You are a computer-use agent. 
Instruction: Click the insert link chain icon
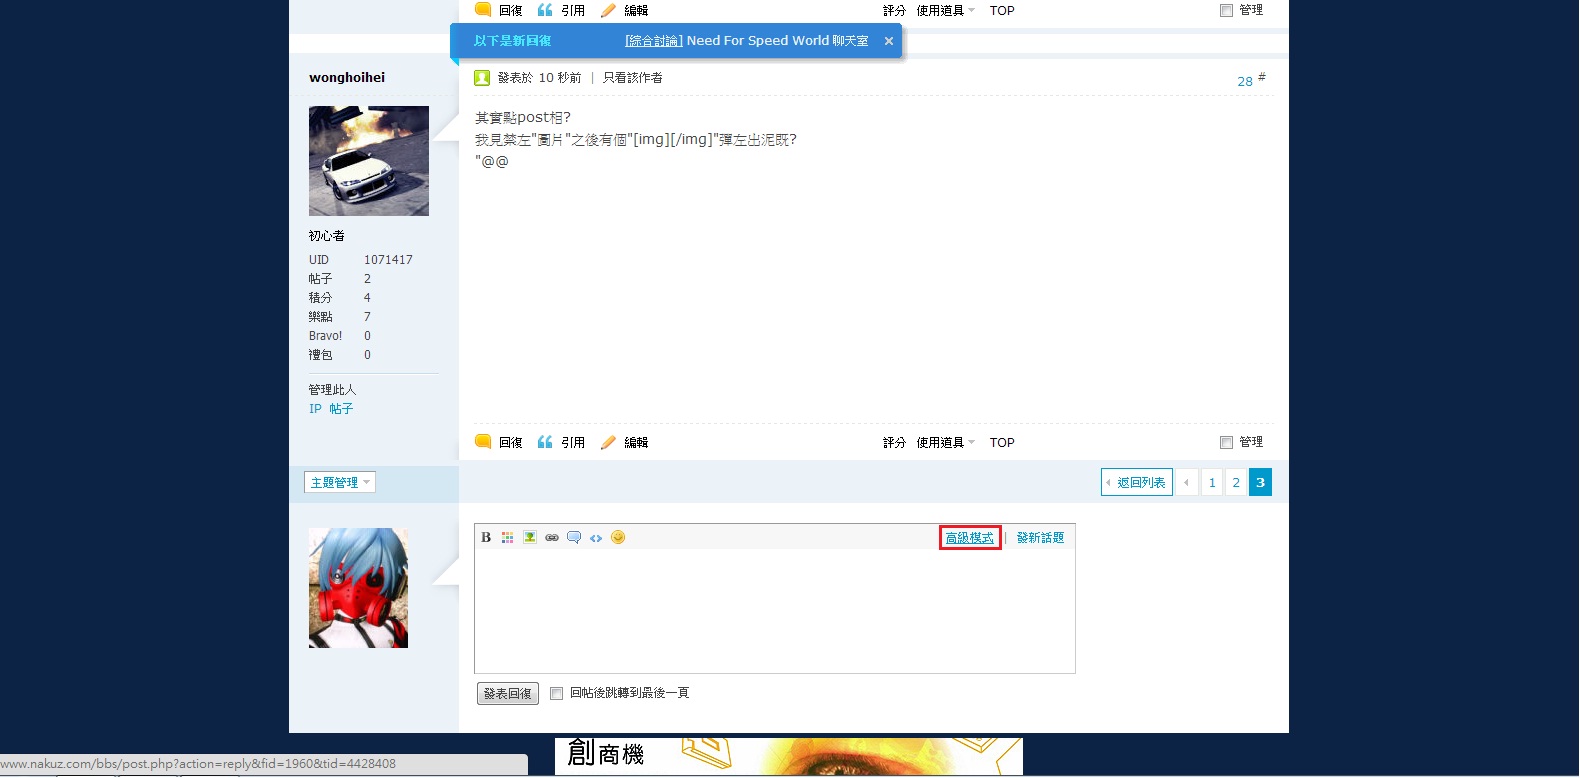click(552, 538)
